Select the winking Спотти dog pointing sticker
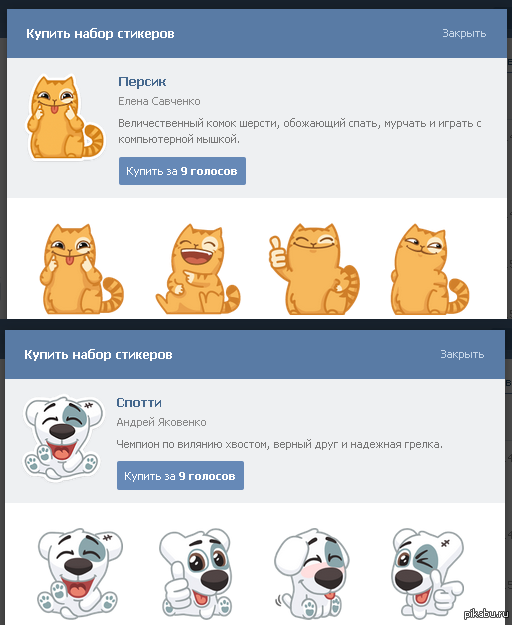514x625 pixels. click(x=427, y=574)
